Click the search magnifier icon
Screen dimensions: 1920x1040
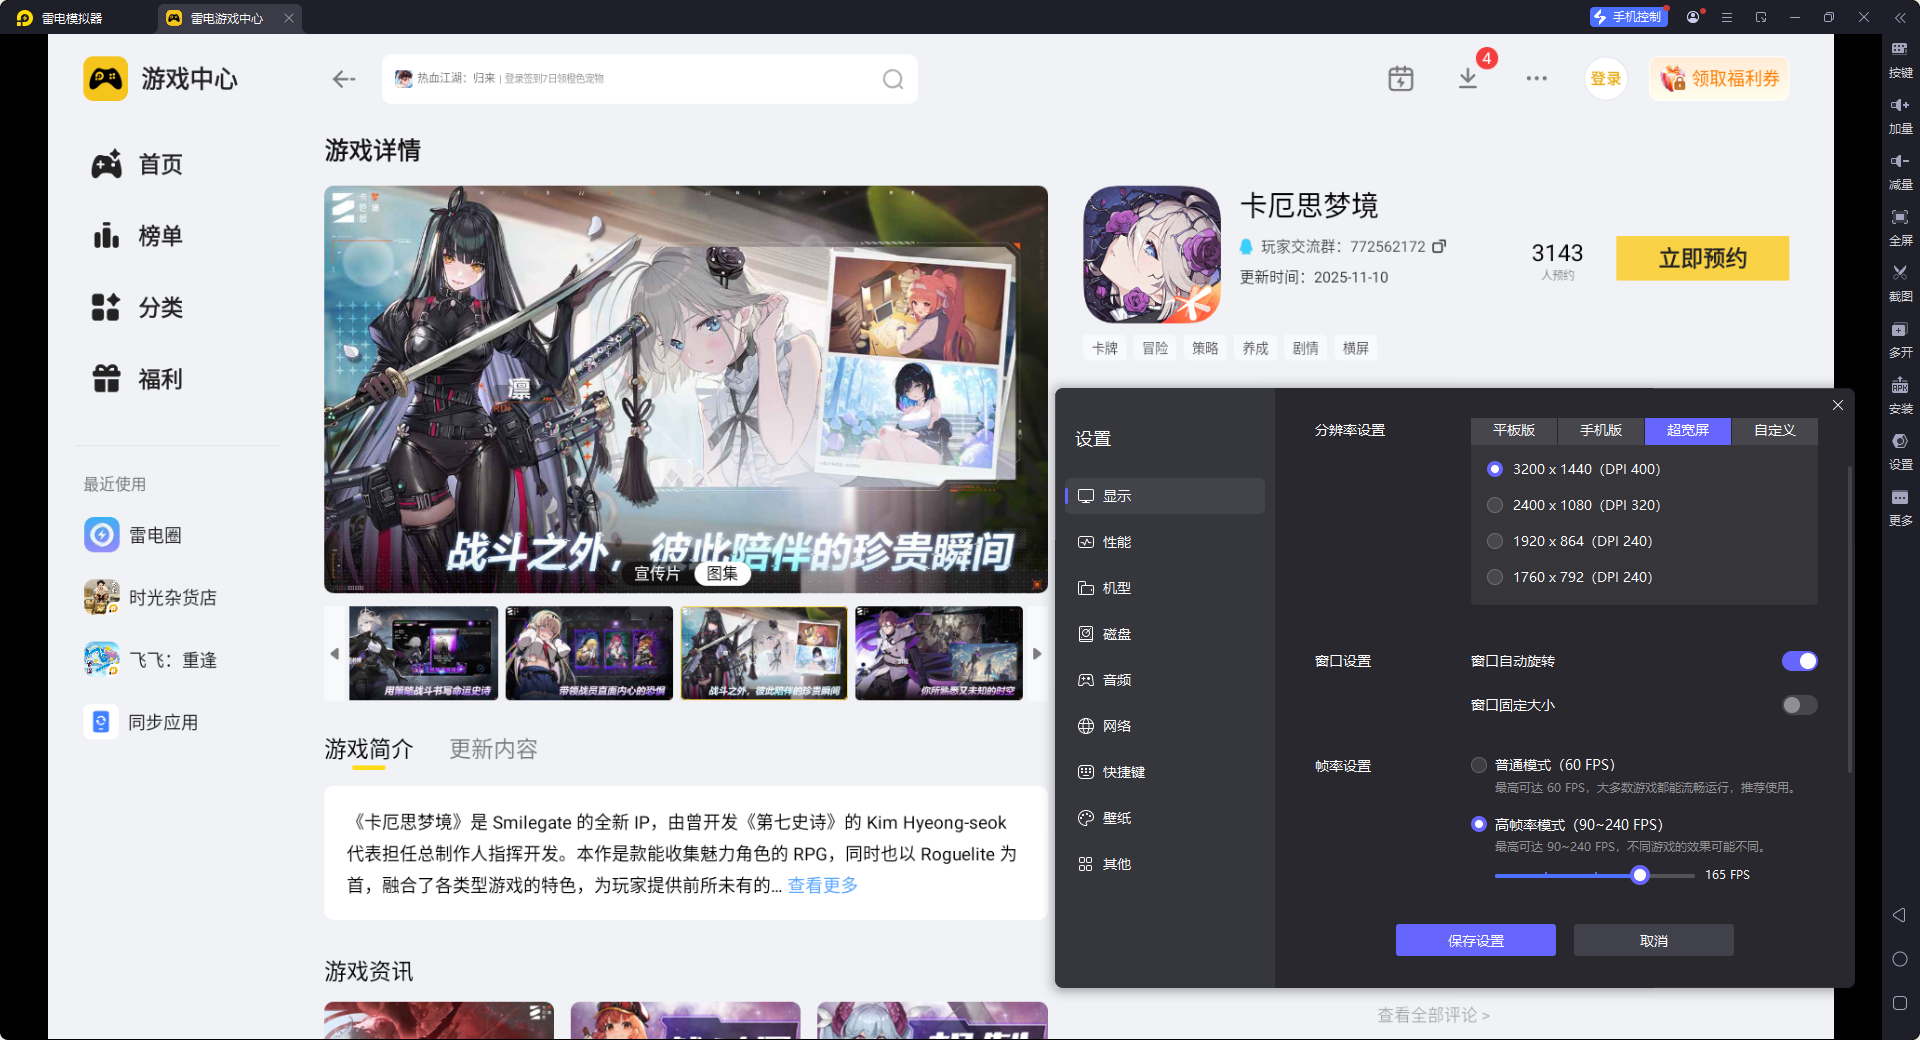coord(893,79)
